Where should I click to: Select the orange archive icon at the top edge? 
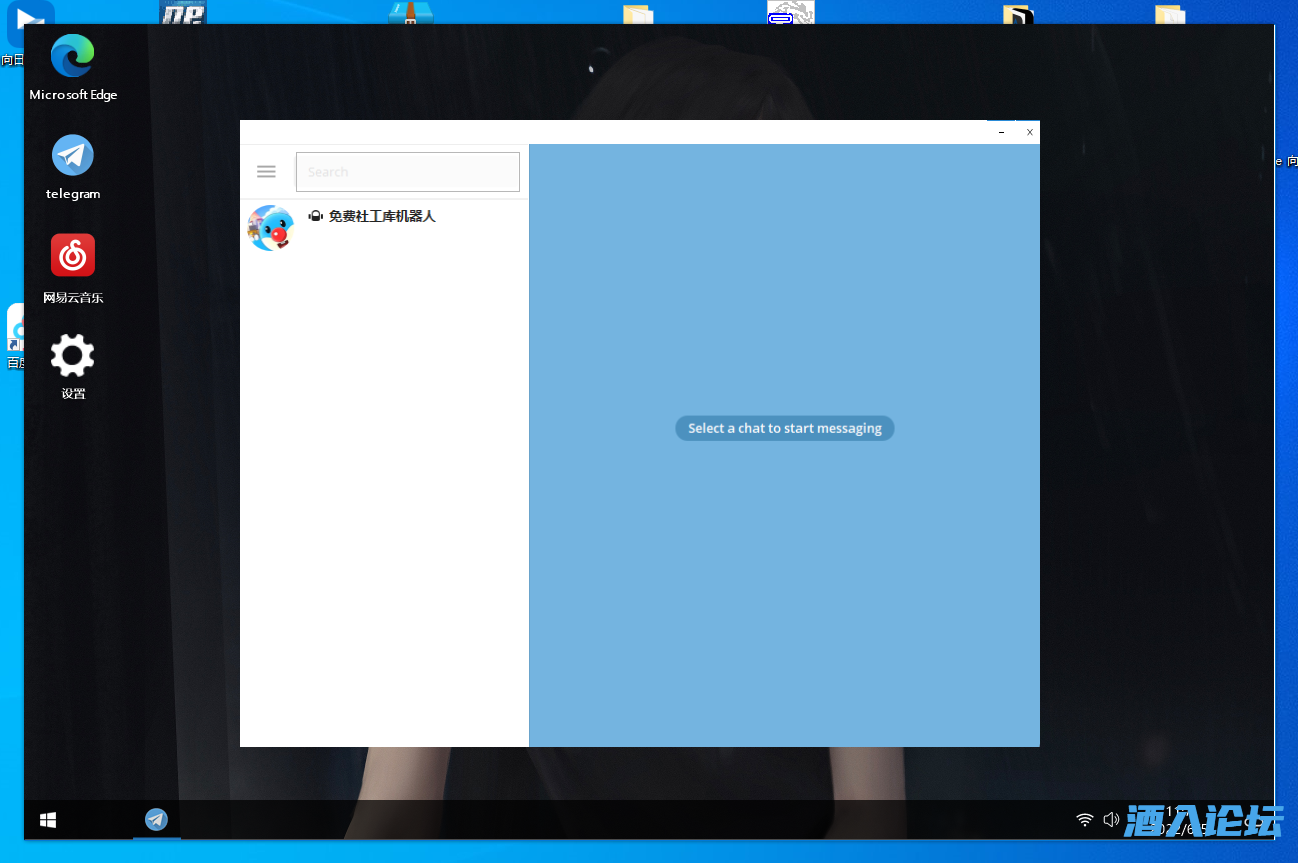(411, 12)
